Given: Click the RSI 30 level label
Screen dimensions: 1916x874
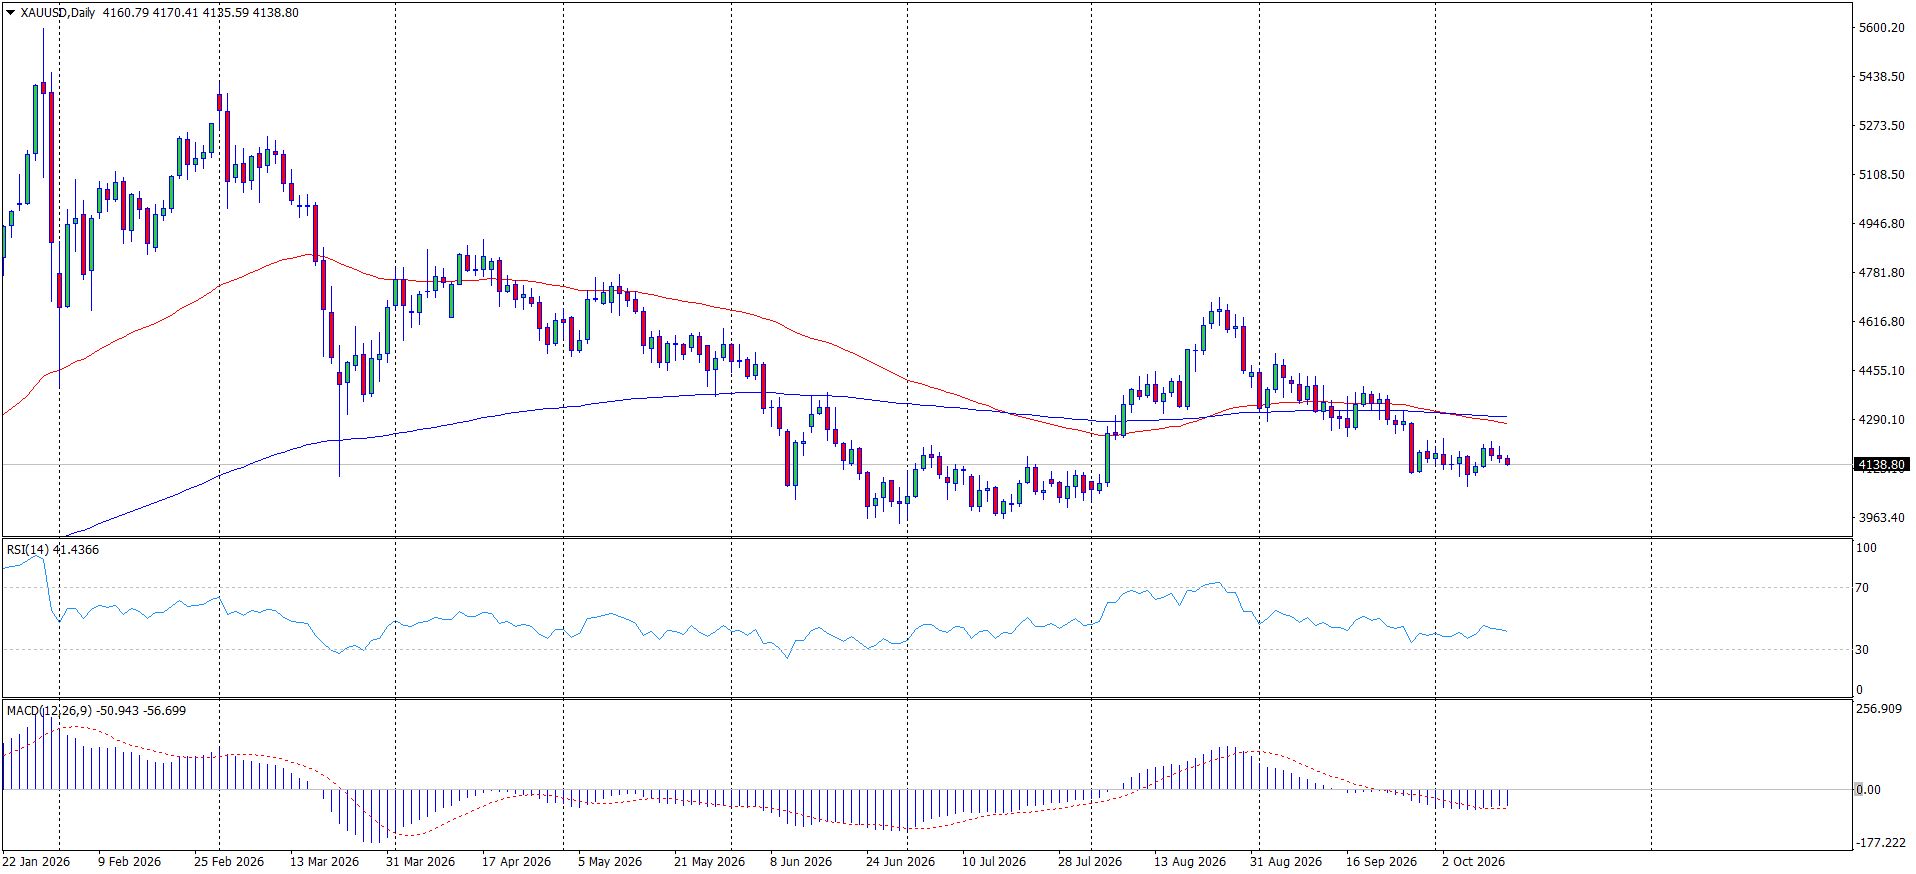Looking at the screenshot, I should [1862, 650].
